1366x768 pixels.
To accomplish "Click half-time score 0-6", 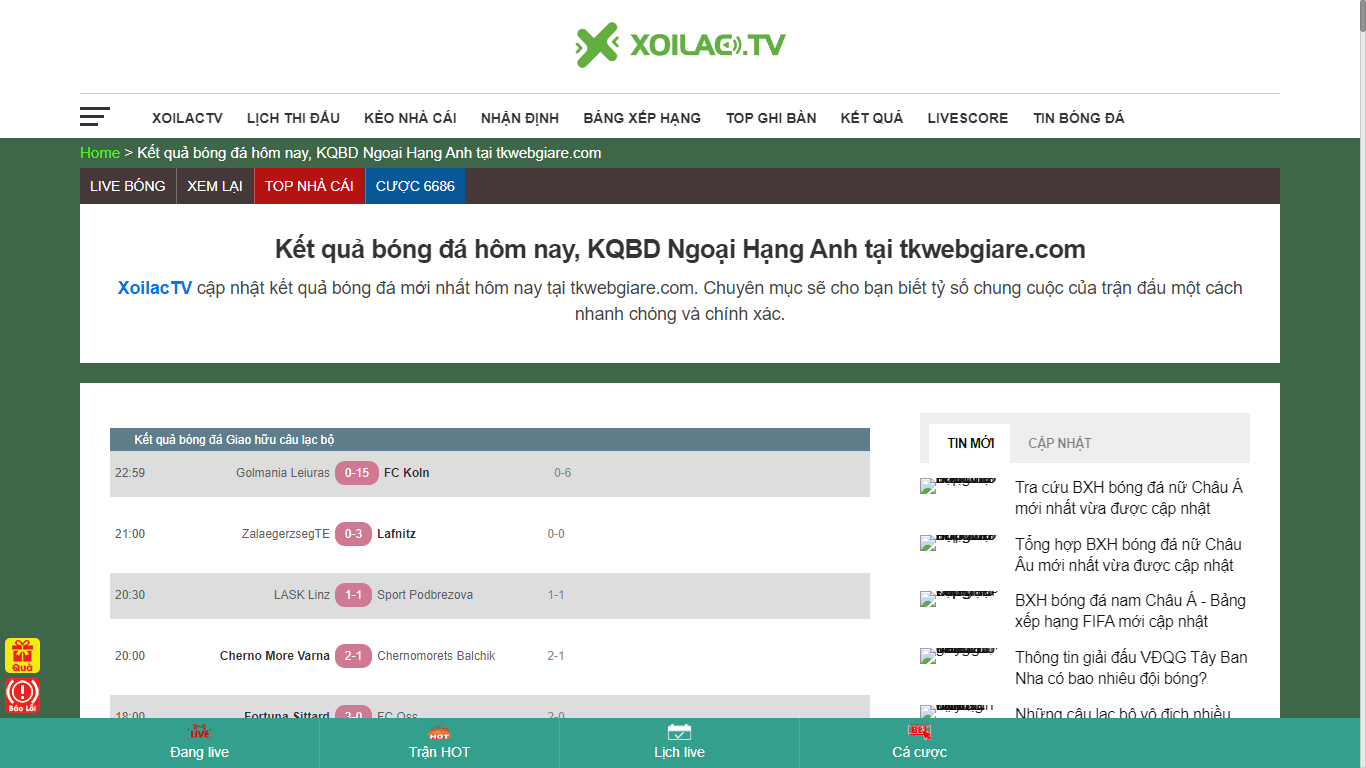I will click(x=563, y=473).
